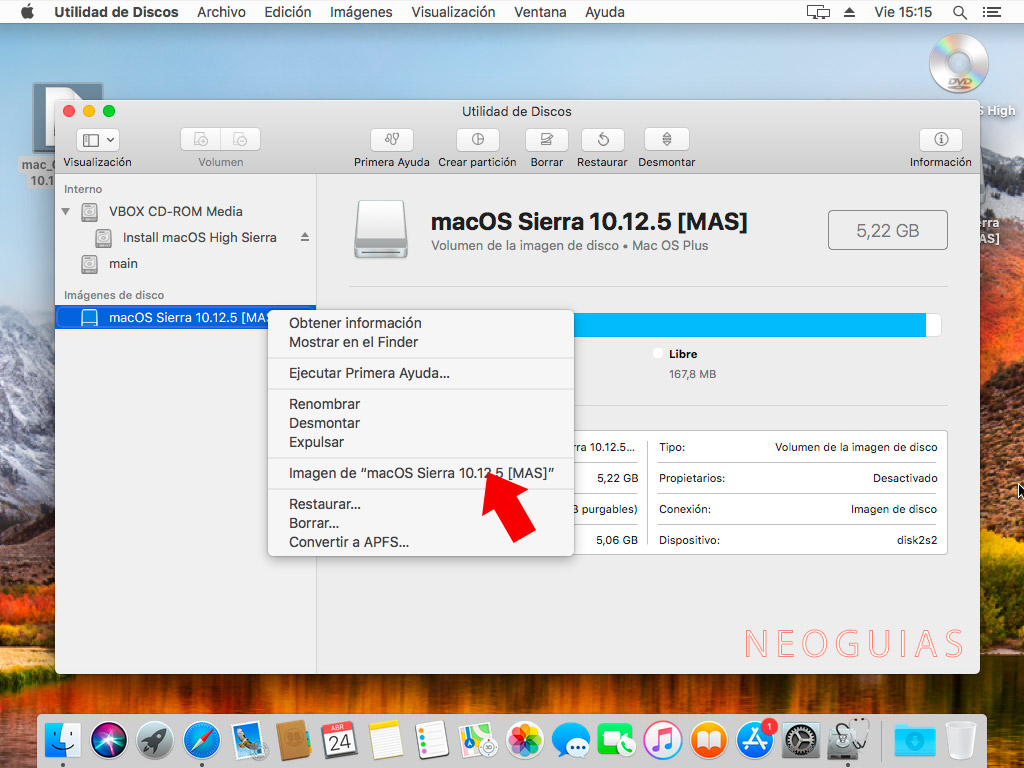Image resolution: width=1024 pixels, height=768 pixels.
Task: Choose Obtener información from context menu
Action: point(355,323)
